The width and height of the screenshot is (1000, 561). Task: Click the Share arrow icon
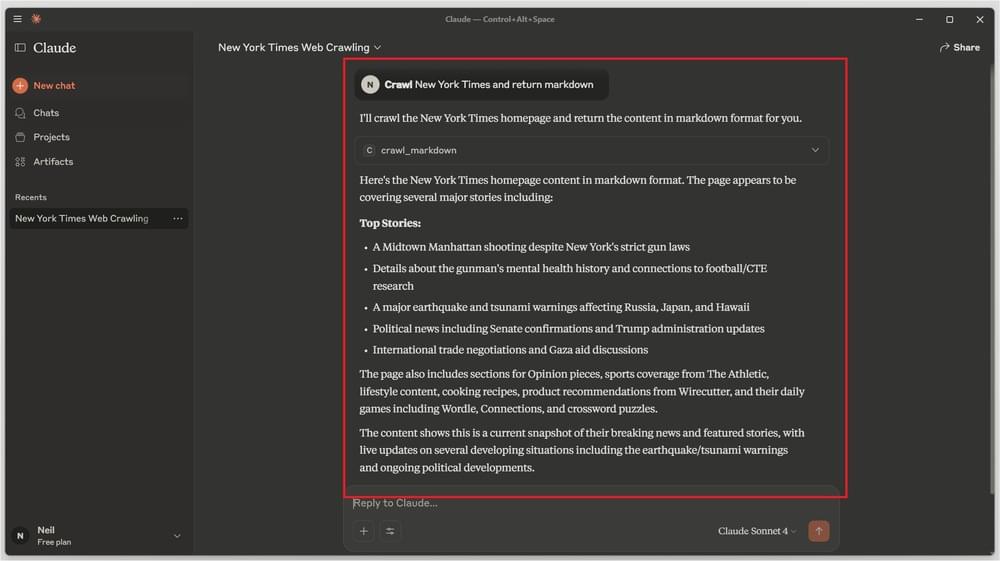[944, 48]
